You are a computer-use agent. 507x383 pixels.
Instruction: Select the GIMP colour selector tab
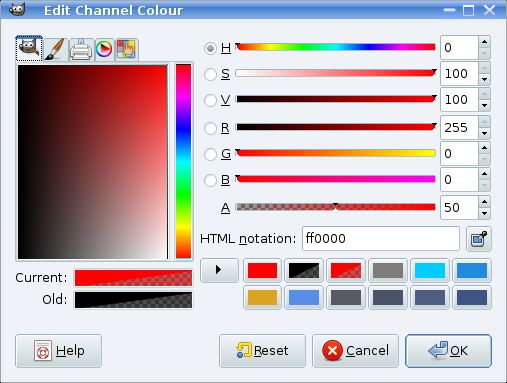click(x=29, y=49)
